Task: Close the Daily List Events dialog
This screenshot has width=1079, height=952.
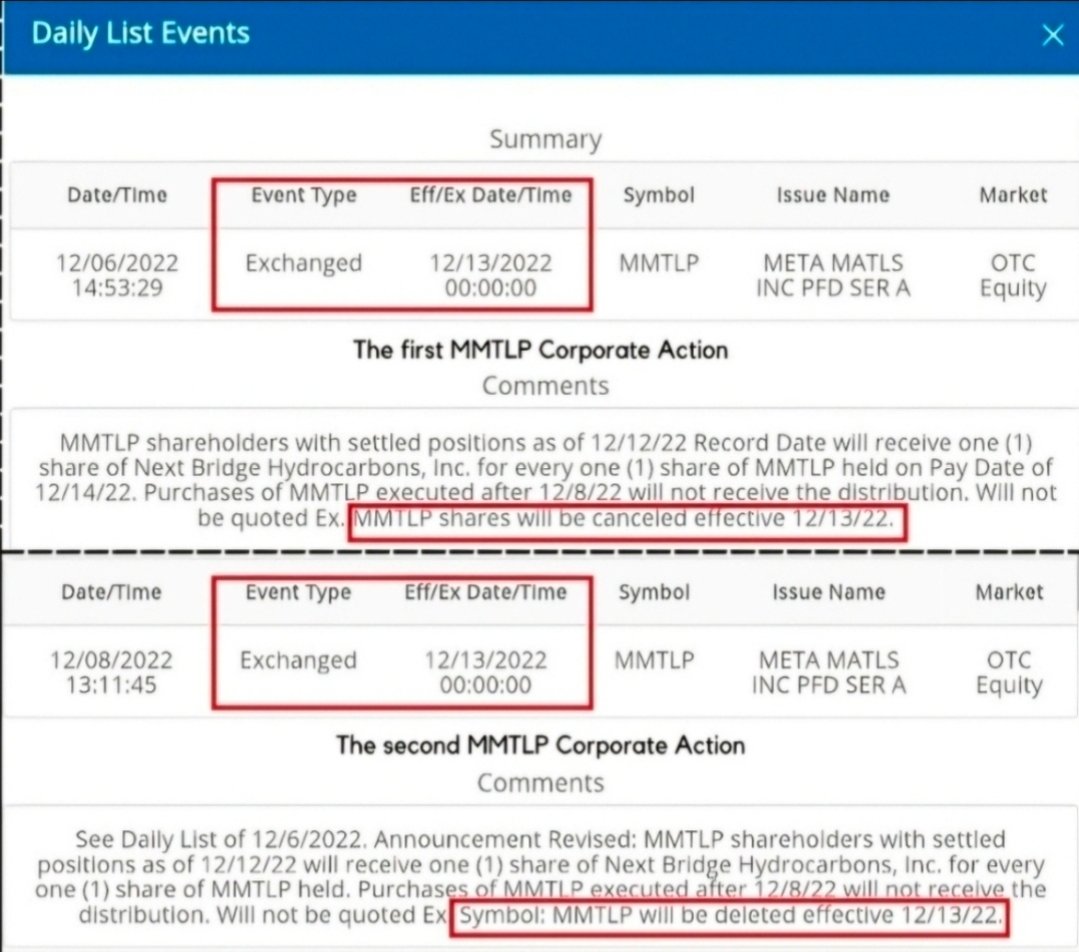Action: (x=1052, y=34)
